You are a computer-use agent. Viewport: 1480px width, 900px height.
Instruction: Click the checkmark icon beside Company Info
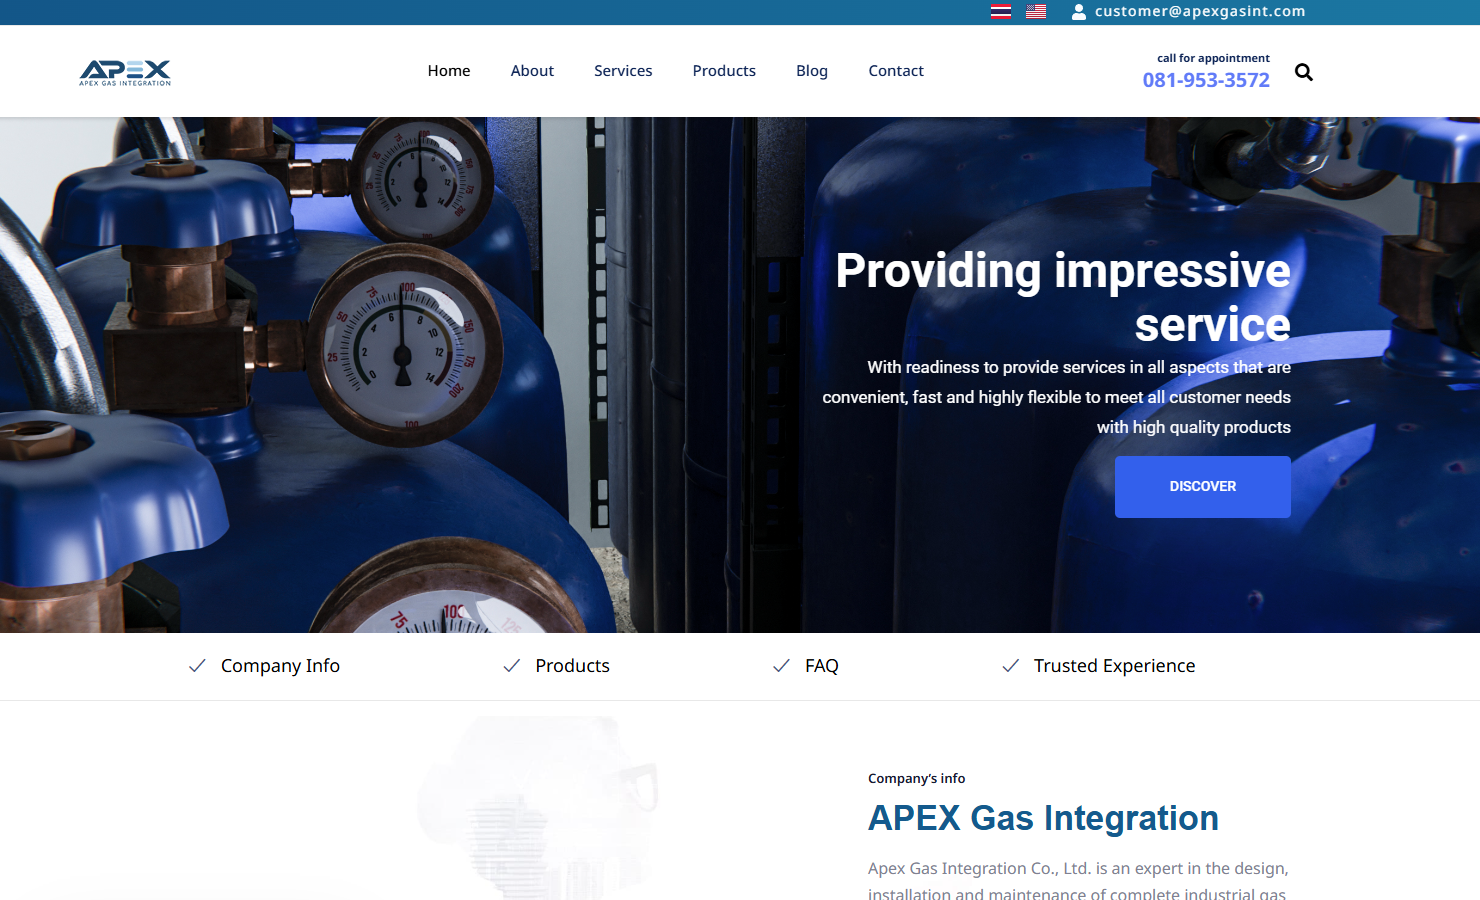click(196, 665)
